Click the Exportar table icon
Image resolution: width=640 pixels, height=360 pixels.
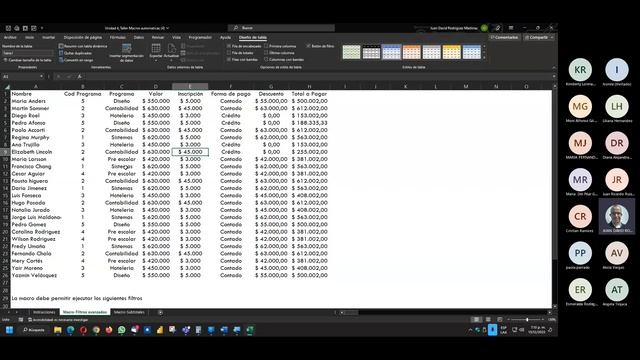156,48
